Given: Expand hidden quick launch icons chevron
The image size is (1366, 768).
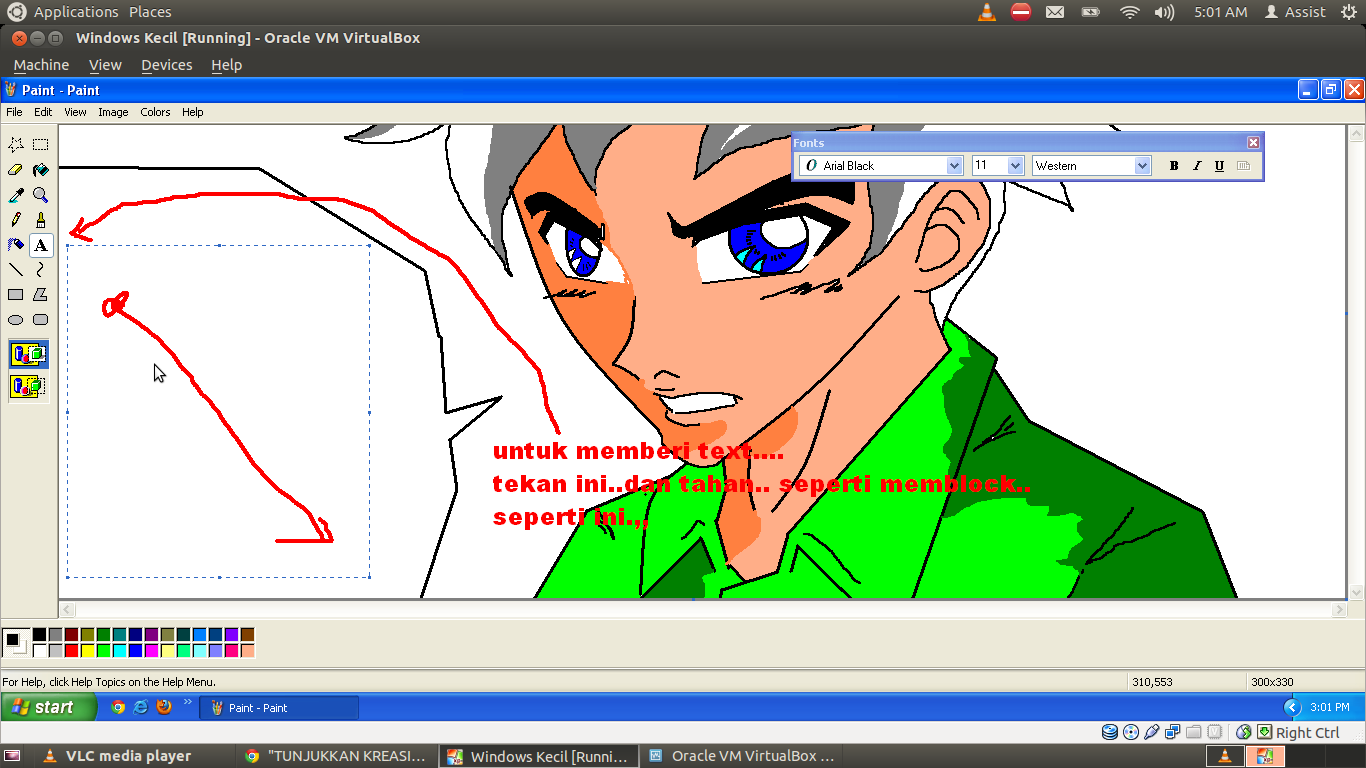Looking at the screenshot, I should [x=187, y=702].
